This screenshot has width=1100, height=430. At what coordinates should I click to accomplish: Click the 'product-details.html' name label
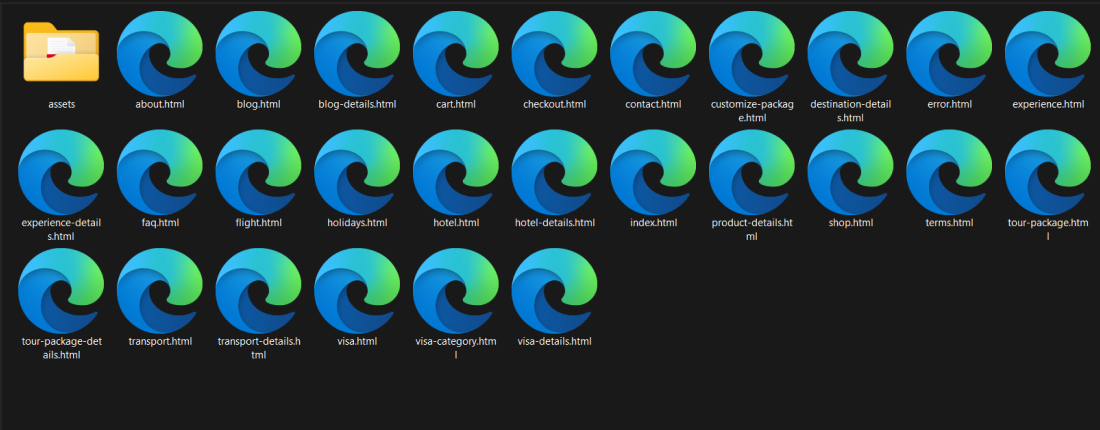752,229
